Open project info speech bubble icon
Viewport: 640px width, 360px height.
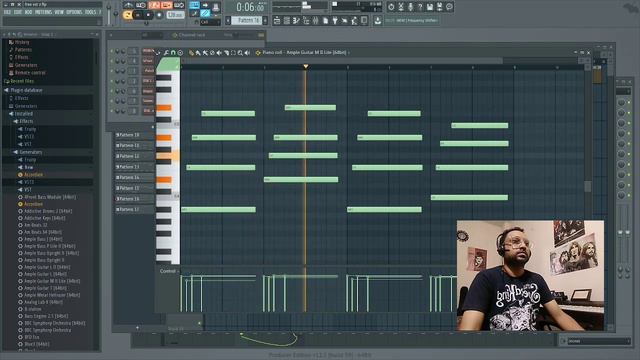coord(449,7)
